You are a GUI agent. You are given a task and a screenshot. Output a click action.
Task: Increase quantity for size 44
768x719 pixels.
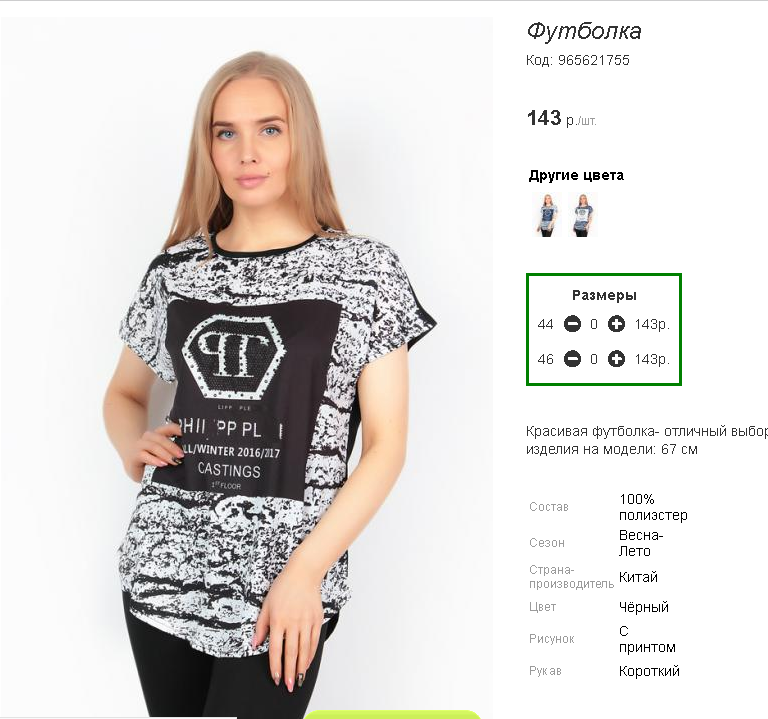(x=616, y=324)
